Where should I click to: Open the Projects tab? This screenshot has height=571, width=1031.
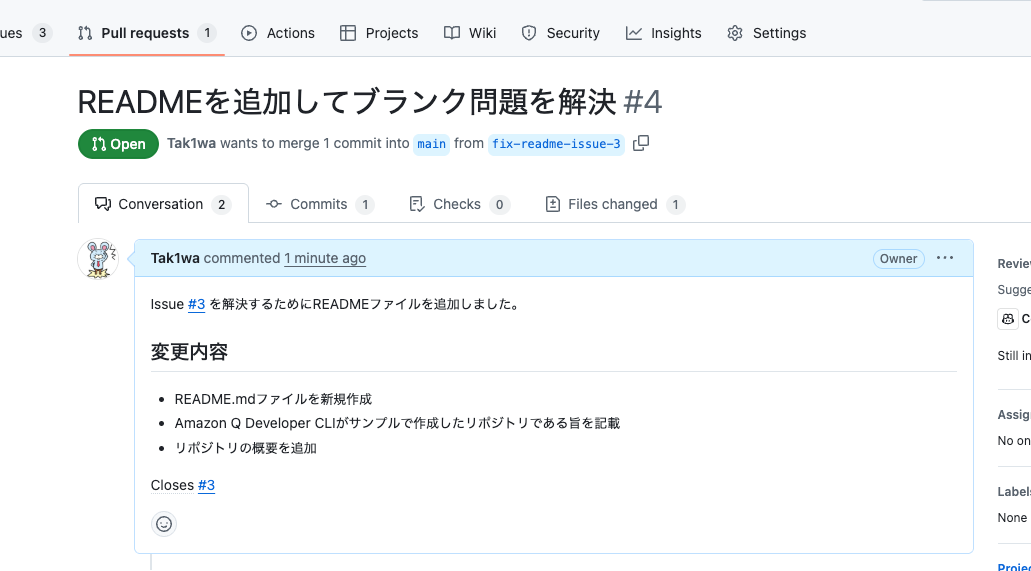pyautogui.click(x=379, y=33)
